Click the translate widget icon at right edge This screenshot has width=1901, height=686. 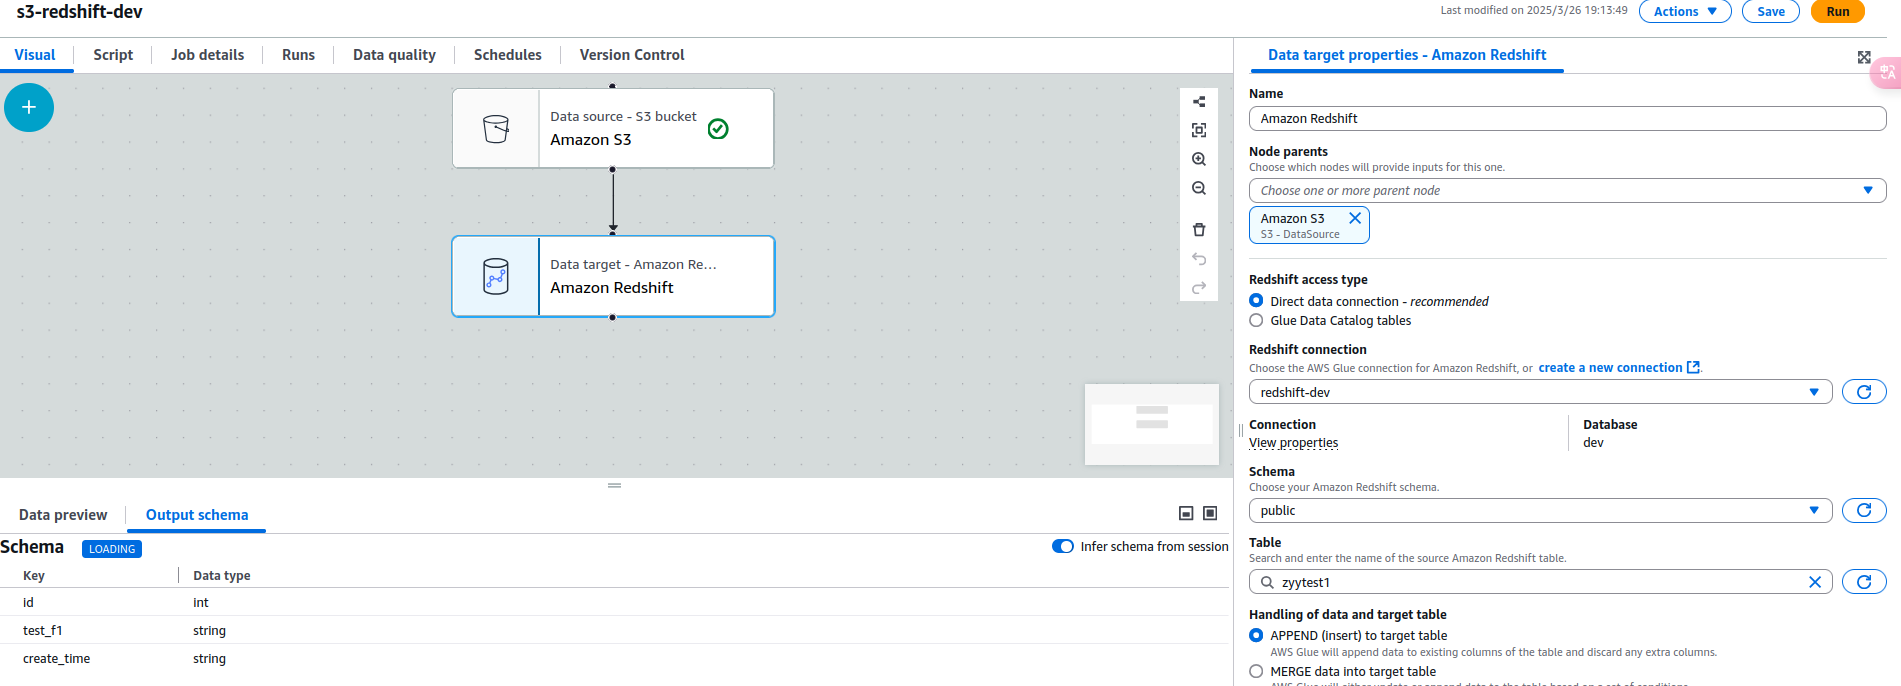pyautogui.click(x=1887, y=72)
